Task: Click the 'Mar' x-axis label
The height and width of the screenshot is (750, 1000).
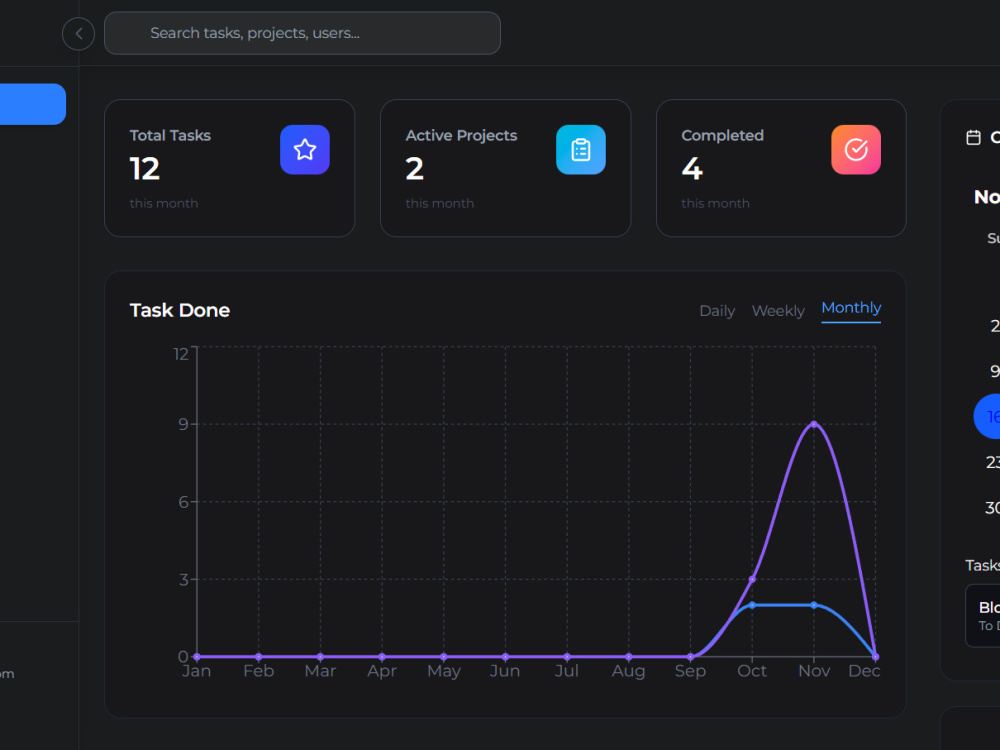Action: (320, 671)
